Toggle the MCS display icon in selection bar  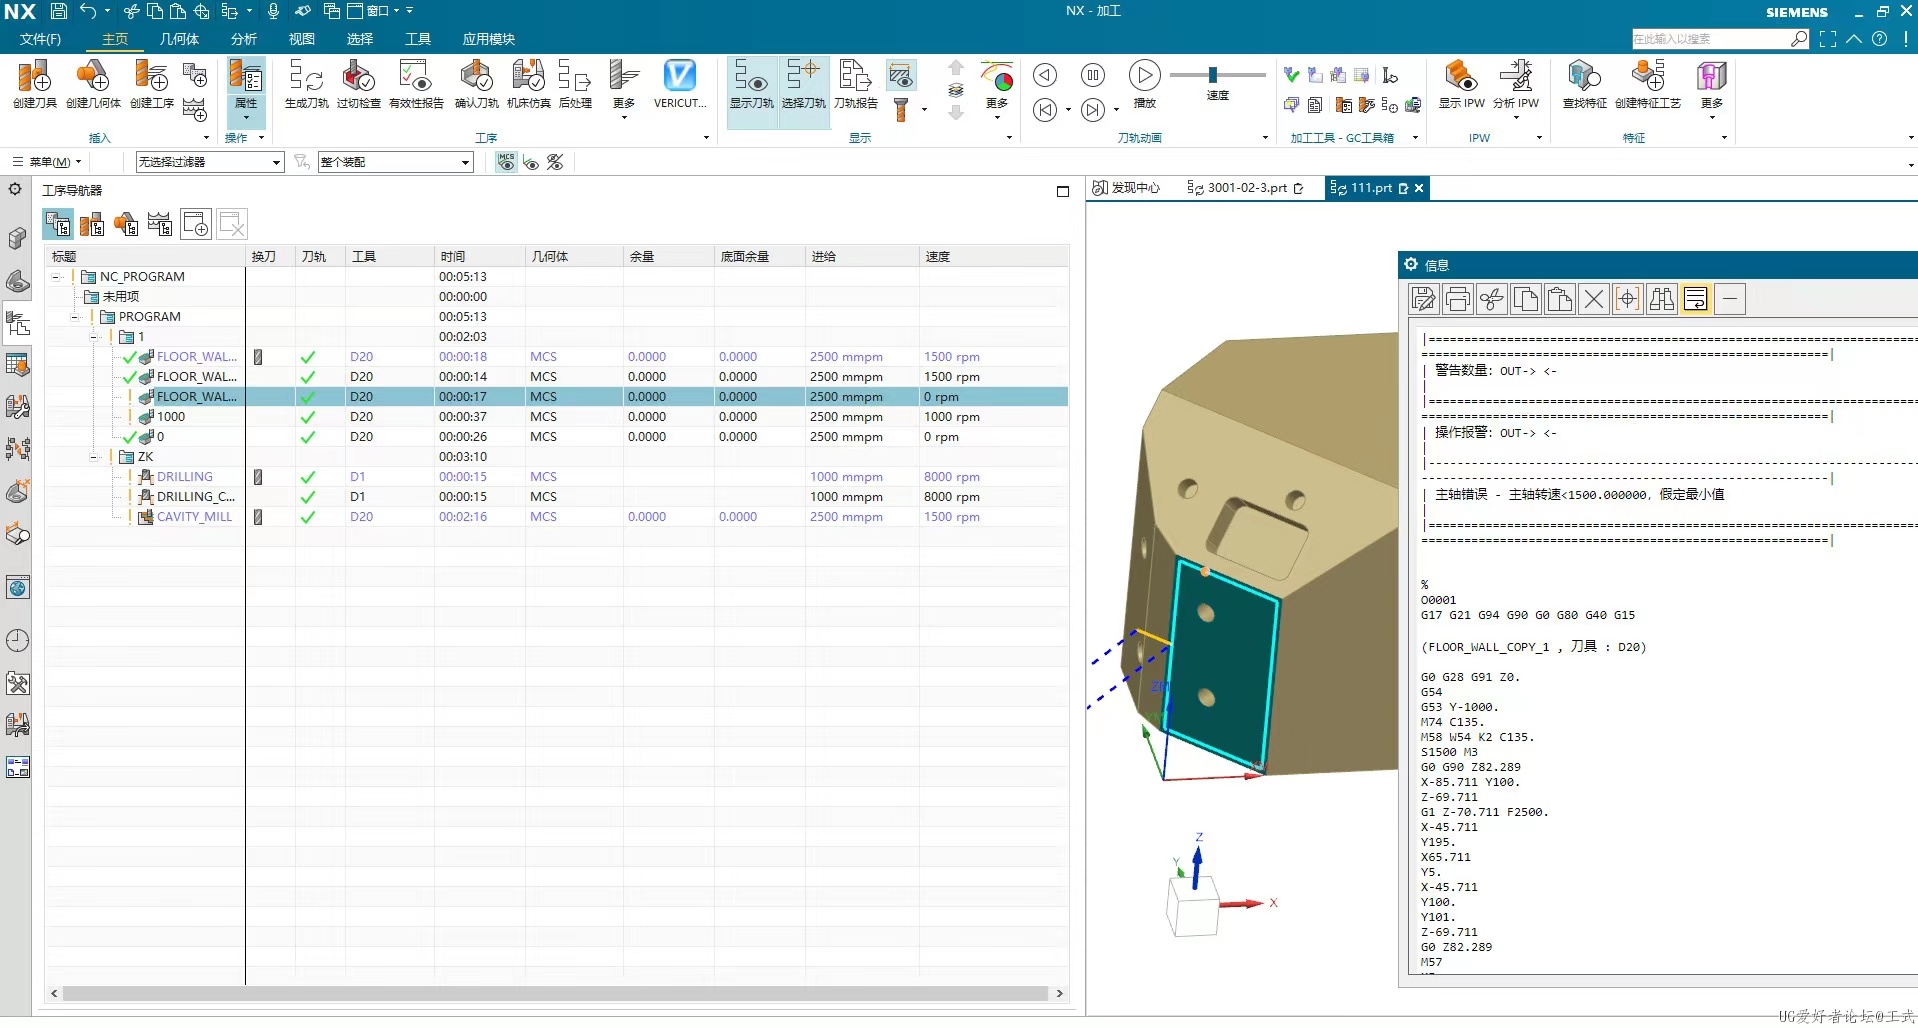coord(506,162)
